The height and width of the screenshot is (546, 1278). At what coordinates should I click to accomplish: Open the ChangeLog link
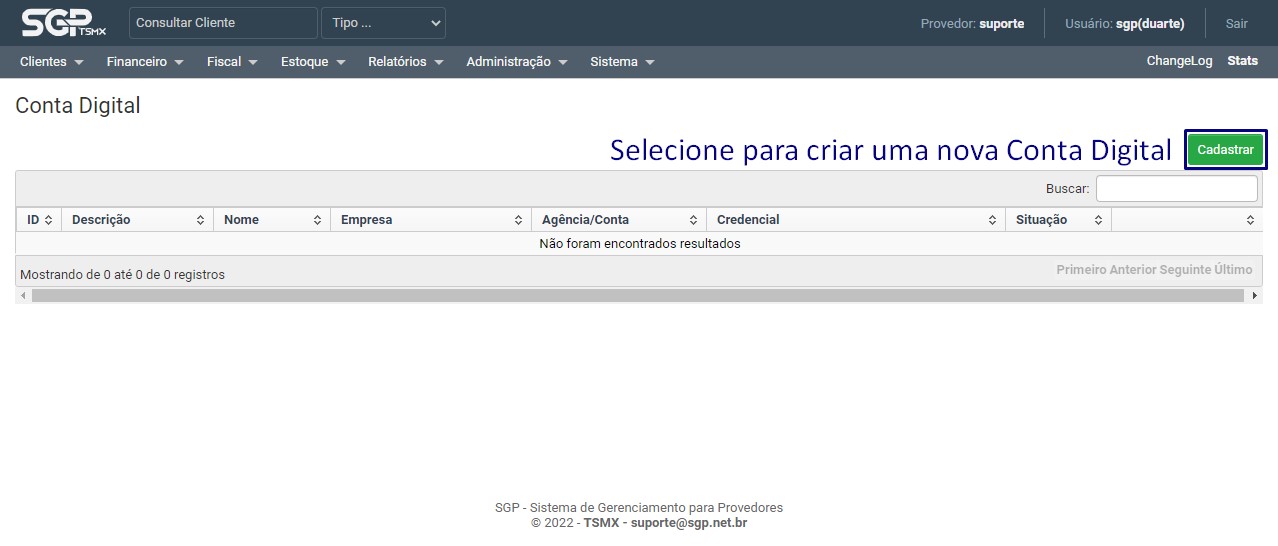tap(1179, 61)
